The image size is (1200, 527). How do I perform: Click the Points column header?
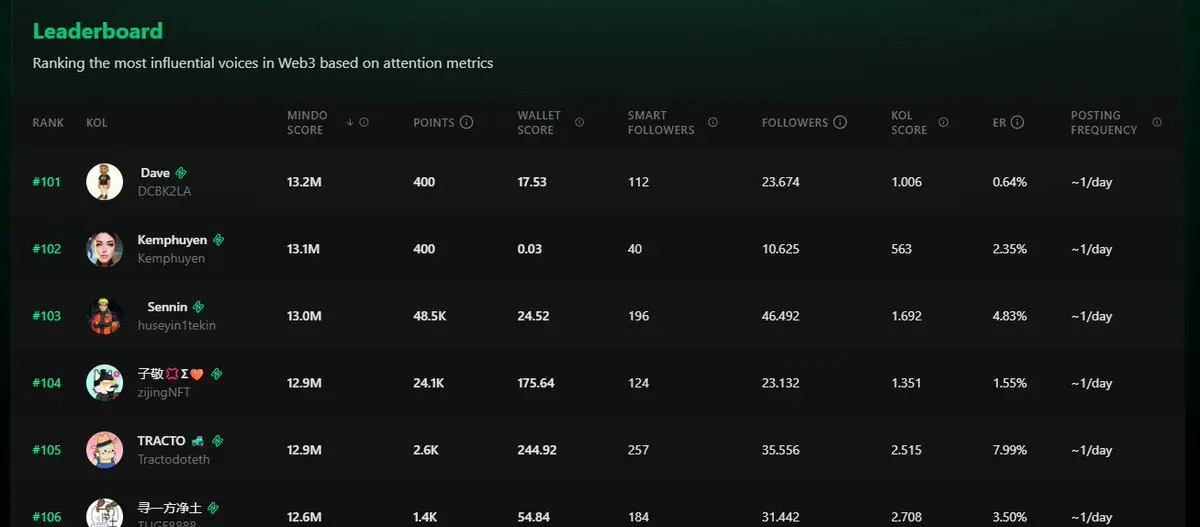pos(434,122)
